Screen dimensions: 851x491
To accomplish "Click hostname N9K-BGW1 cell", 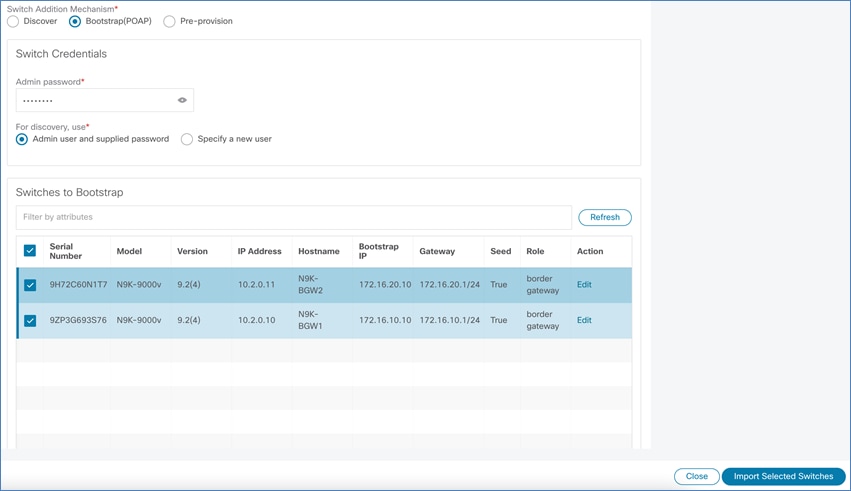I will 310,320.
